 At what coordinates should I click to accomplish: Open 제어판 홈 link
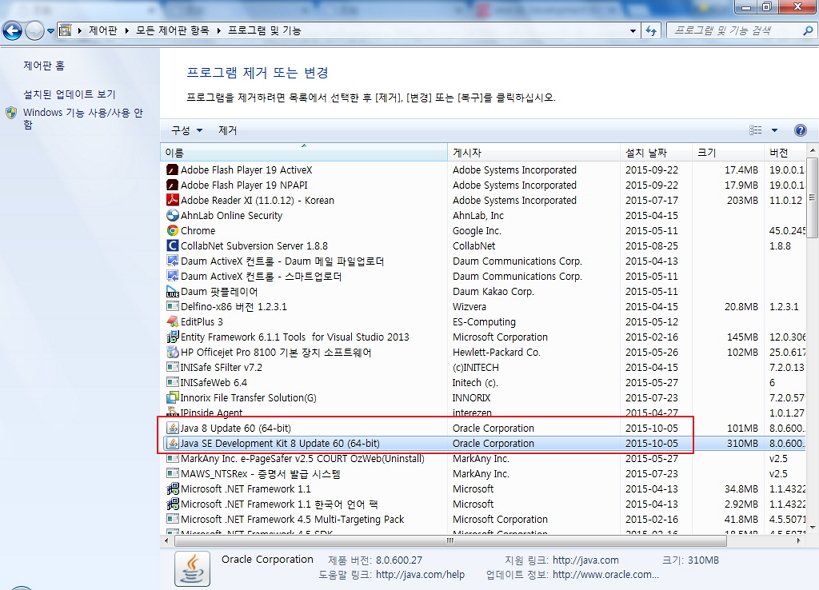pos(44,65)
